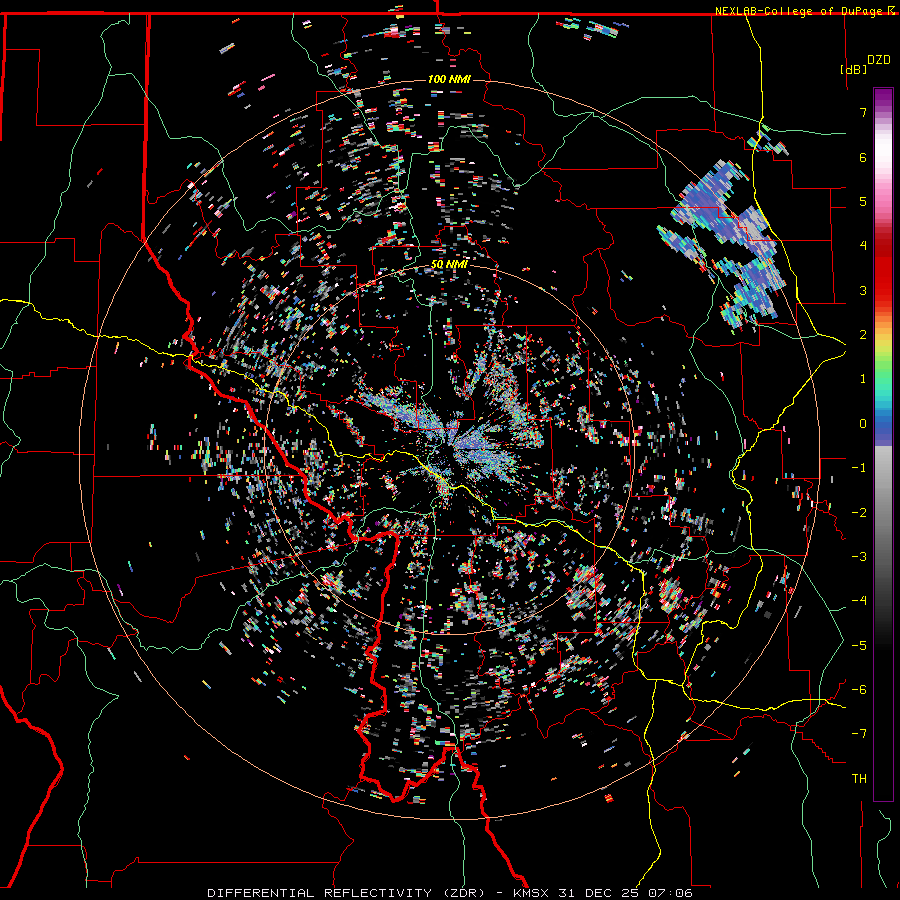Click the 0 tick label on the color scale
This screenshot has height=900, width=900.
(x=863, y=424)
